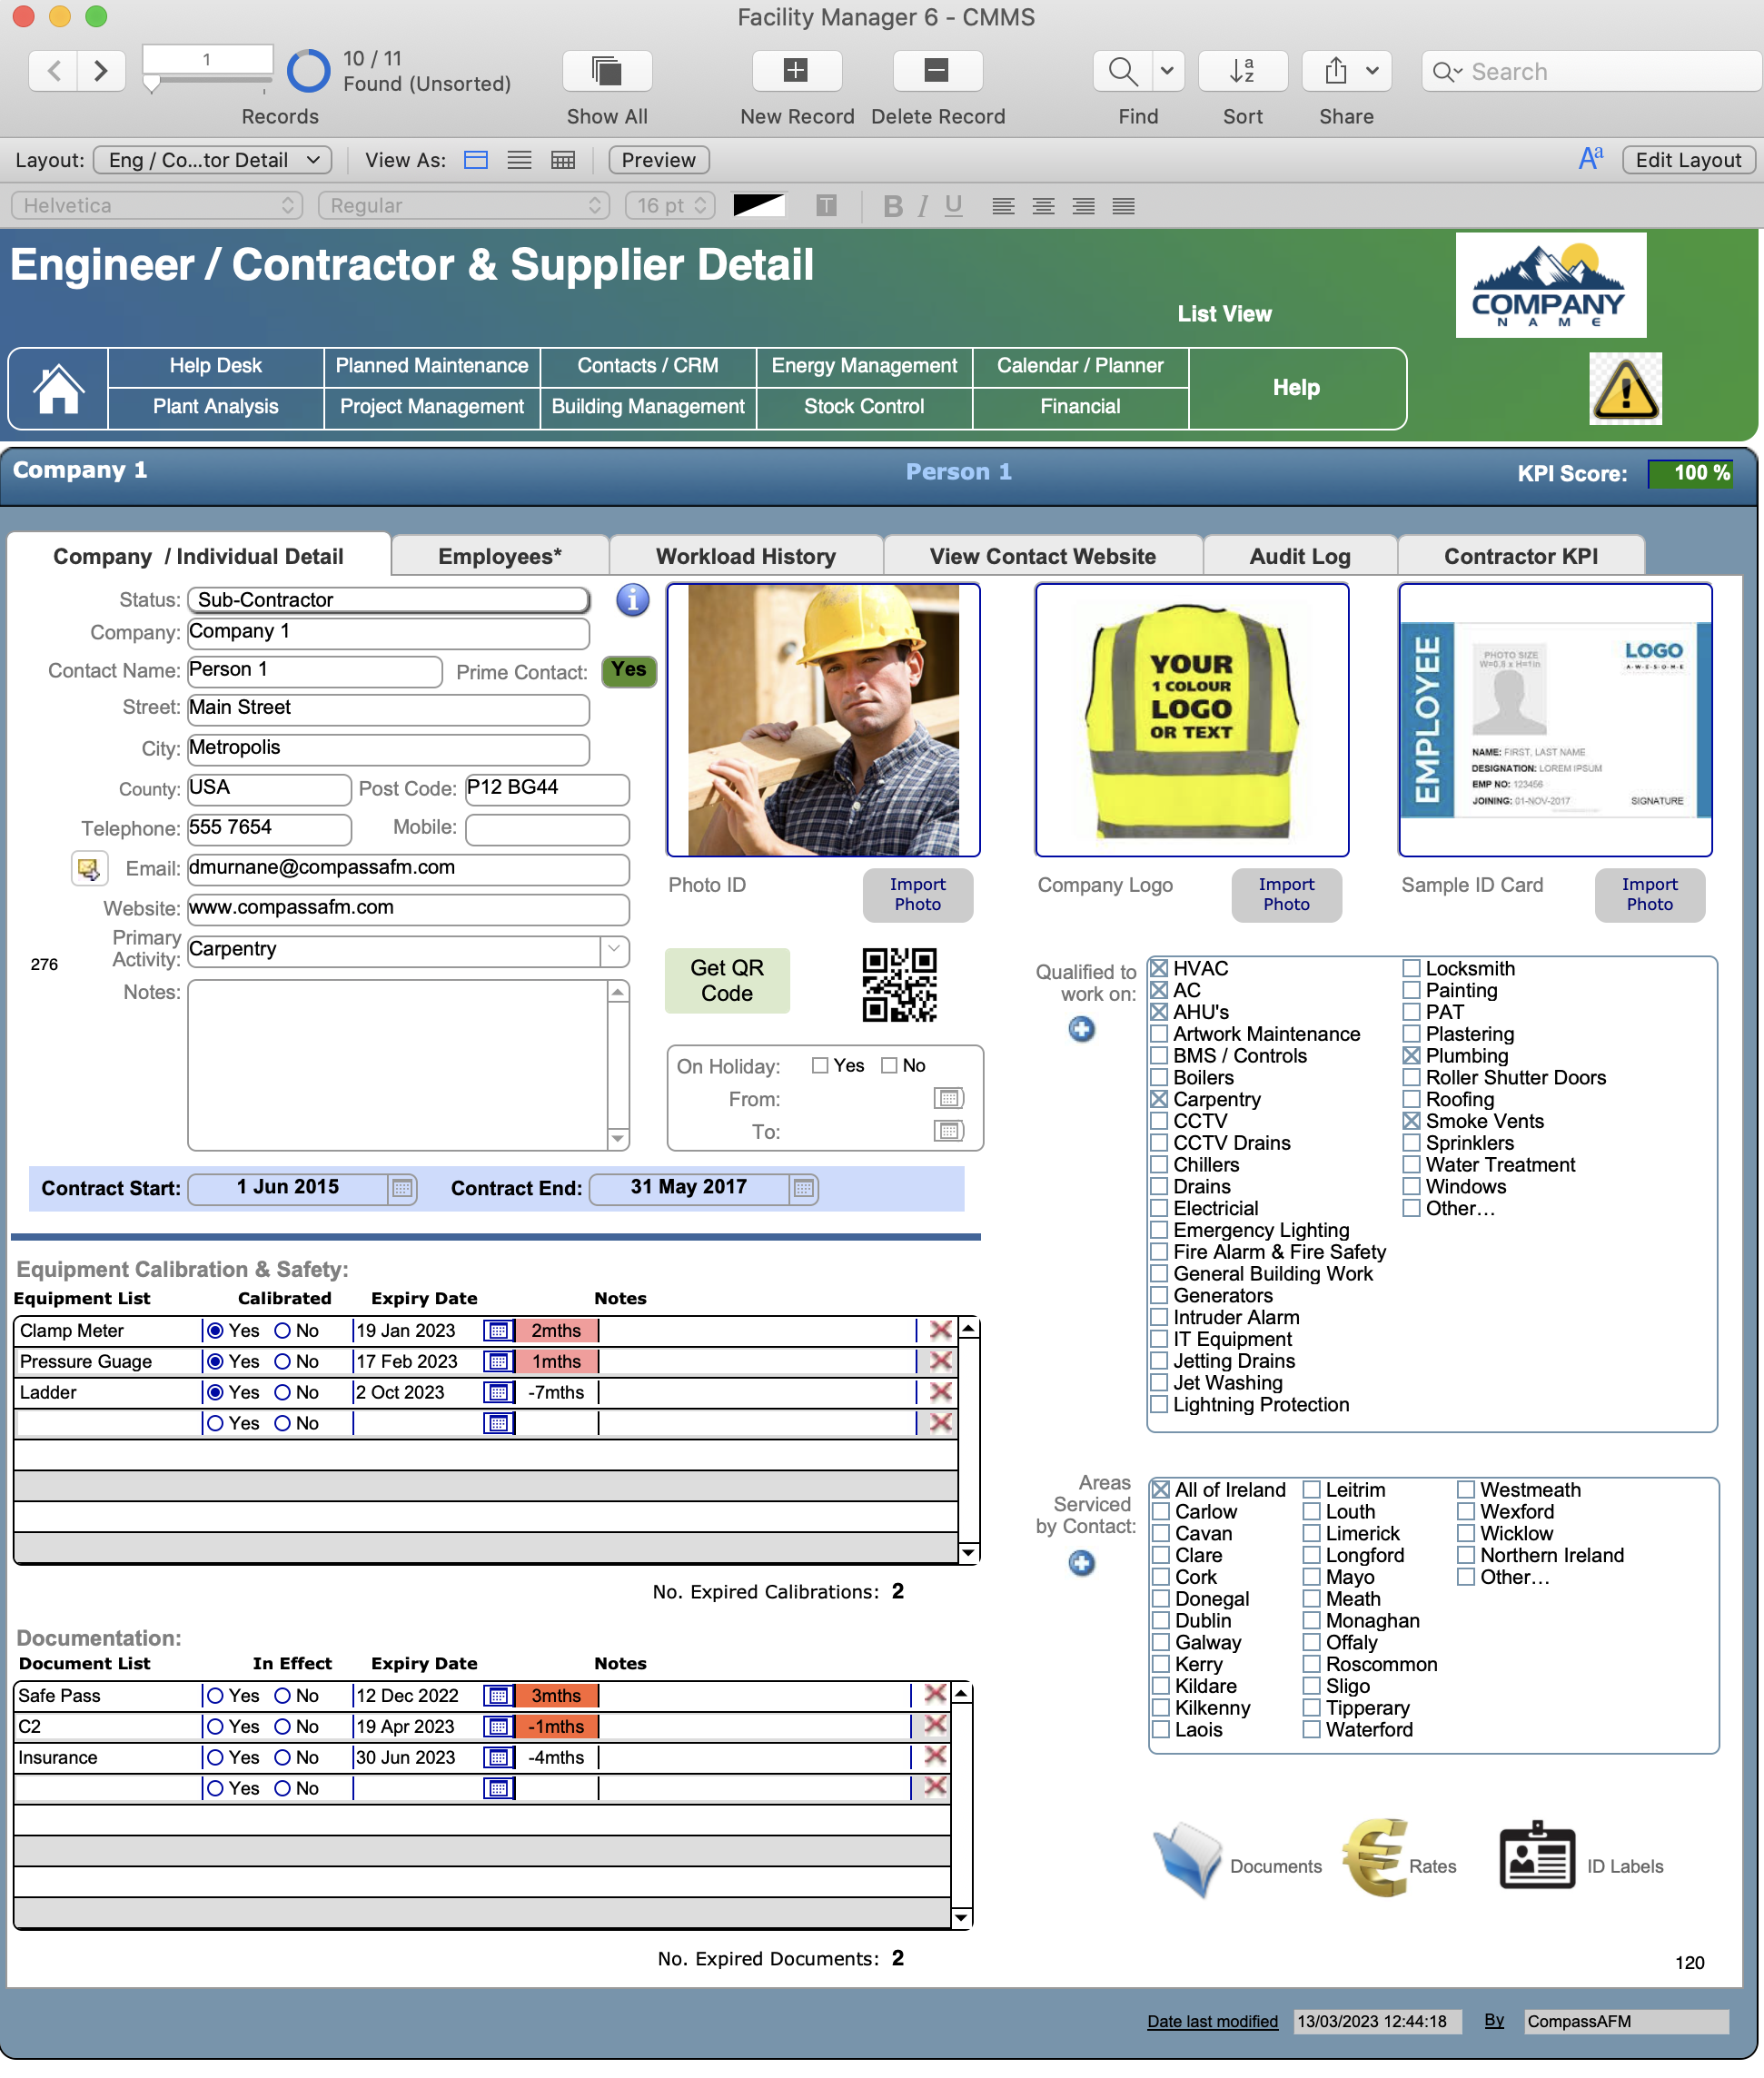Enable the Electrical qualification checkbox
The image size is (1764, 2078).
[x=1158, y=1208]
